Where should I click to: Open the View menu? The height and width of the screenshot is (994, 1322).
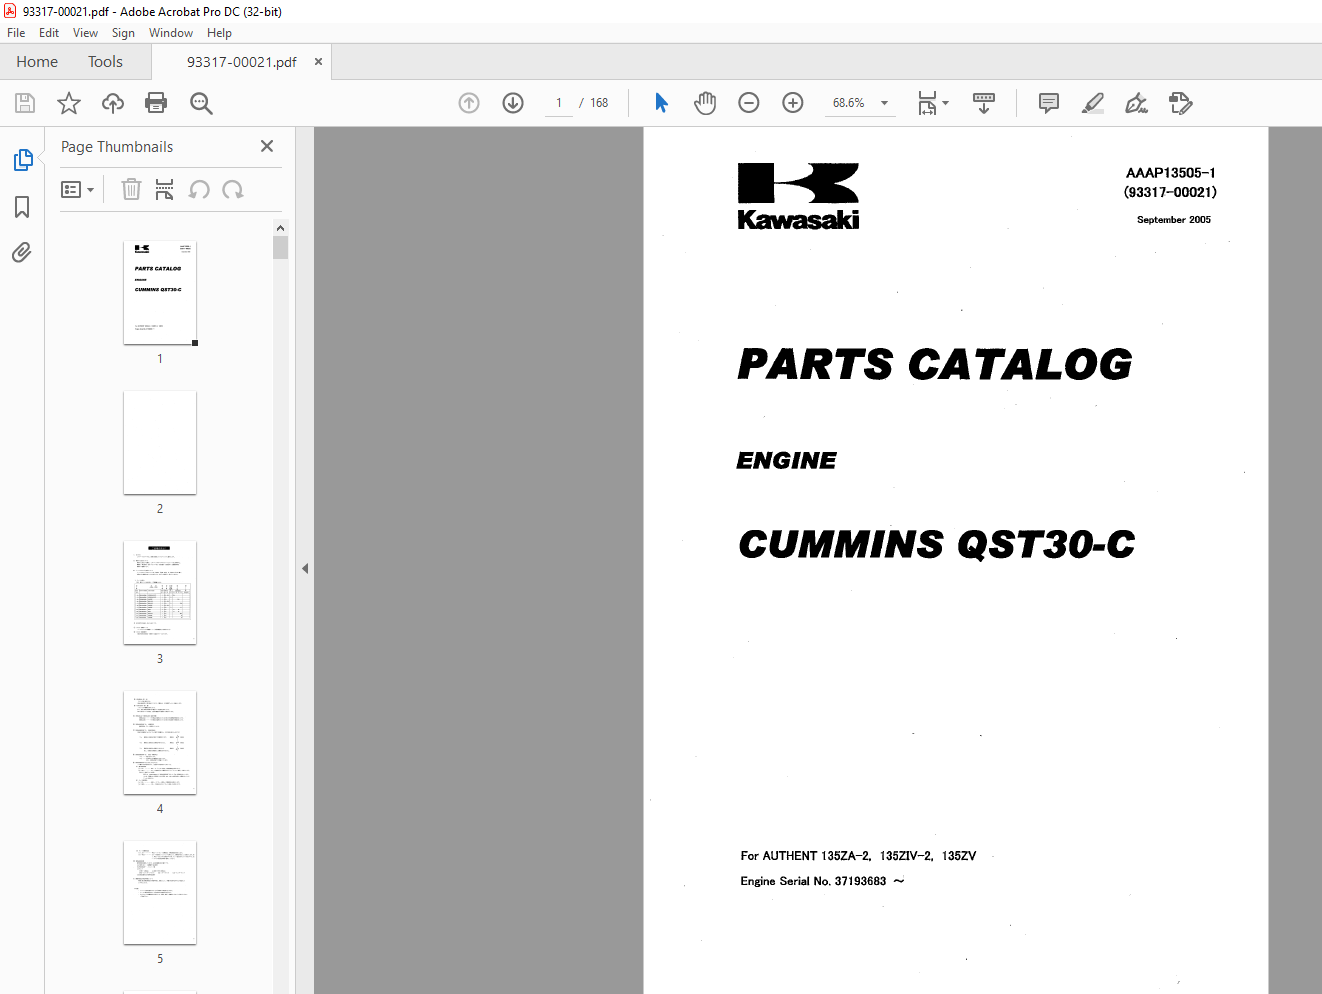[85, 33]
